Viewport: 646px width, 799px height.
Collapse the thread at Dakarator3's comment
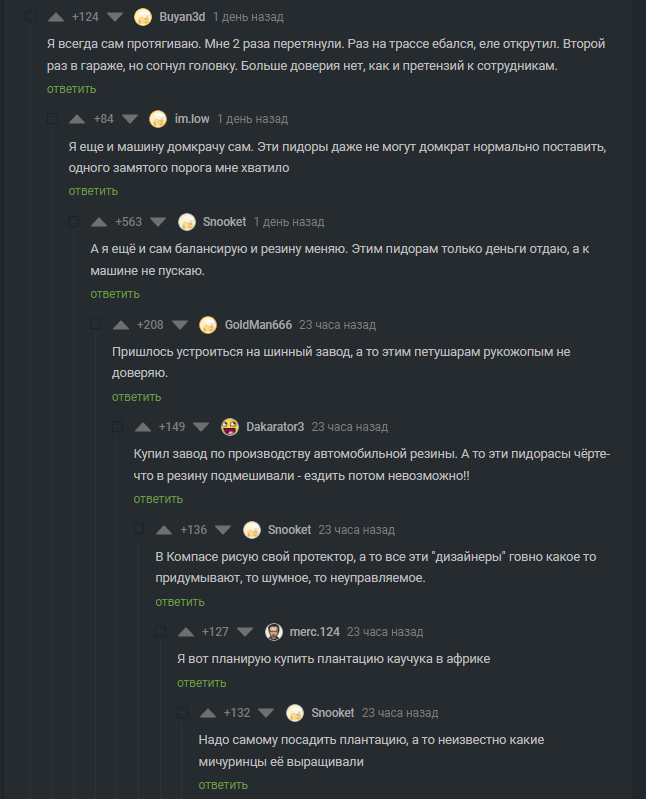[118, 427]
